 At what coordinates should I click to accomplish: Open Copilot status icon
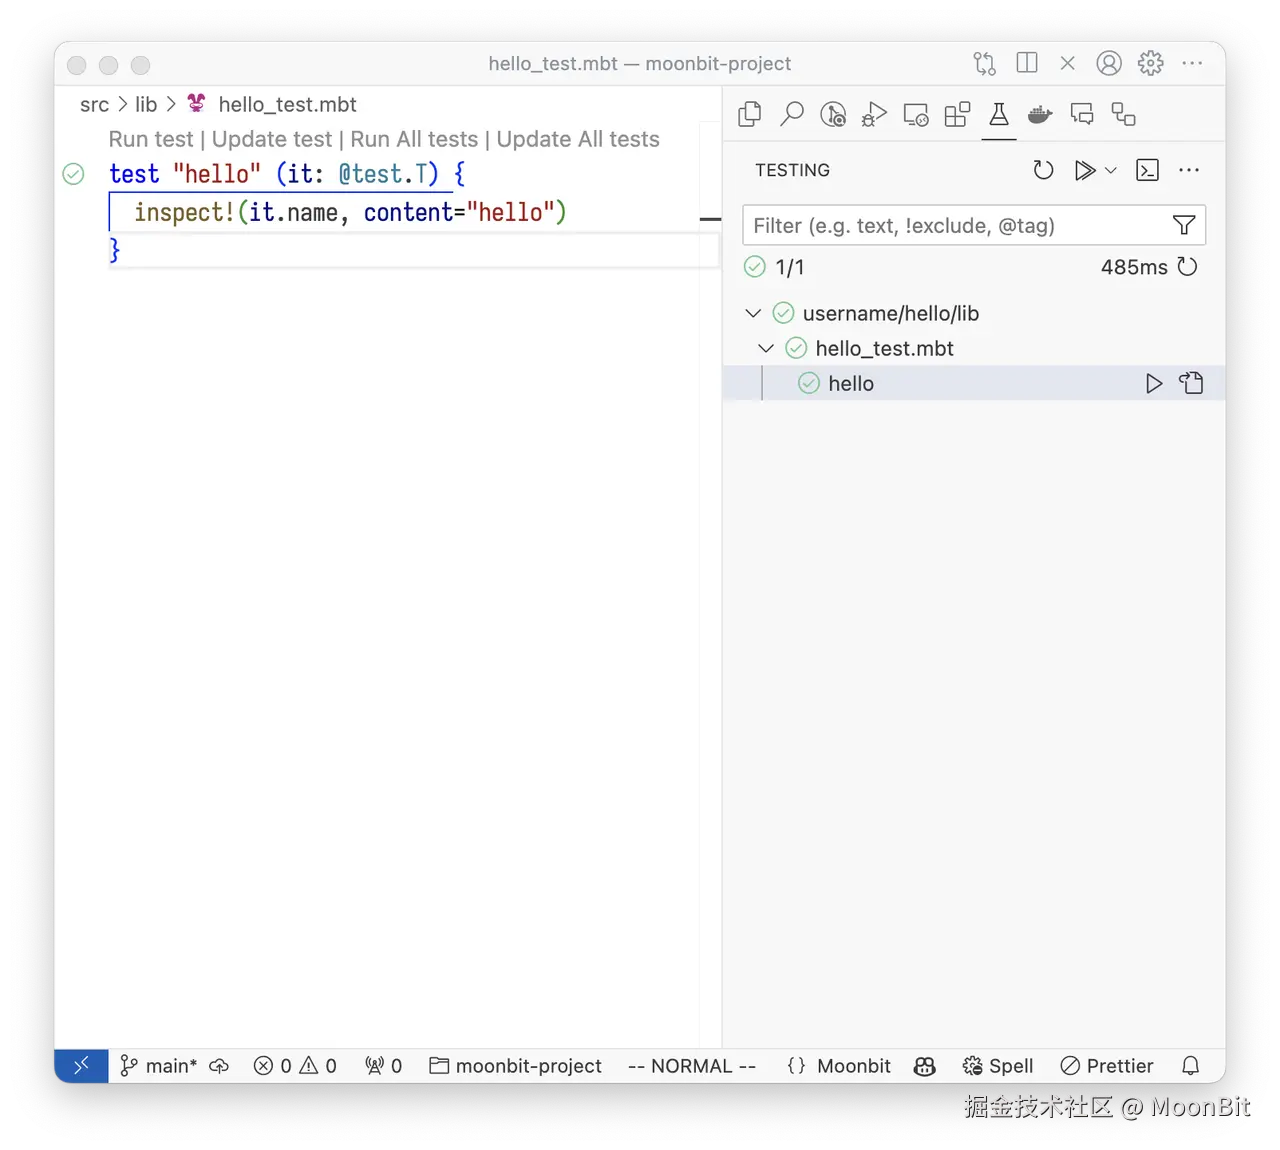tap(925, 1066)
